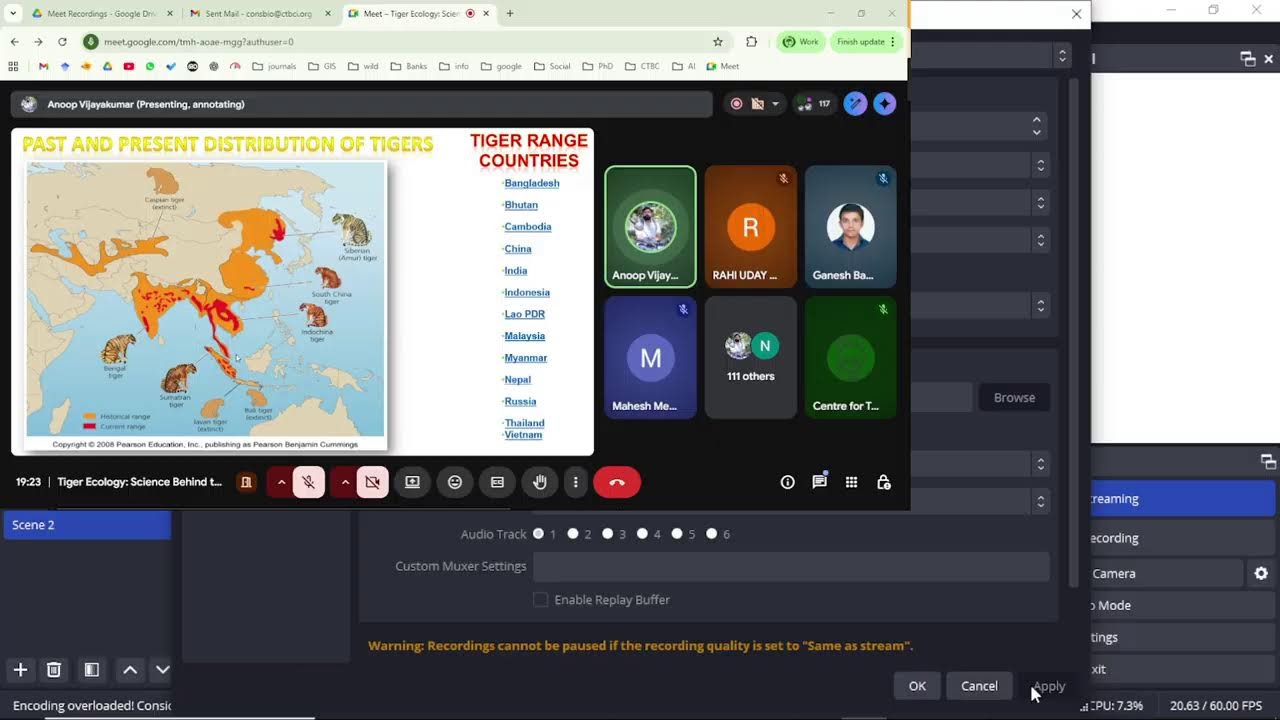Enable the Replay Buffer checkbox
This screenshot has height=720, width=1280.
click(x=541, y=600)
